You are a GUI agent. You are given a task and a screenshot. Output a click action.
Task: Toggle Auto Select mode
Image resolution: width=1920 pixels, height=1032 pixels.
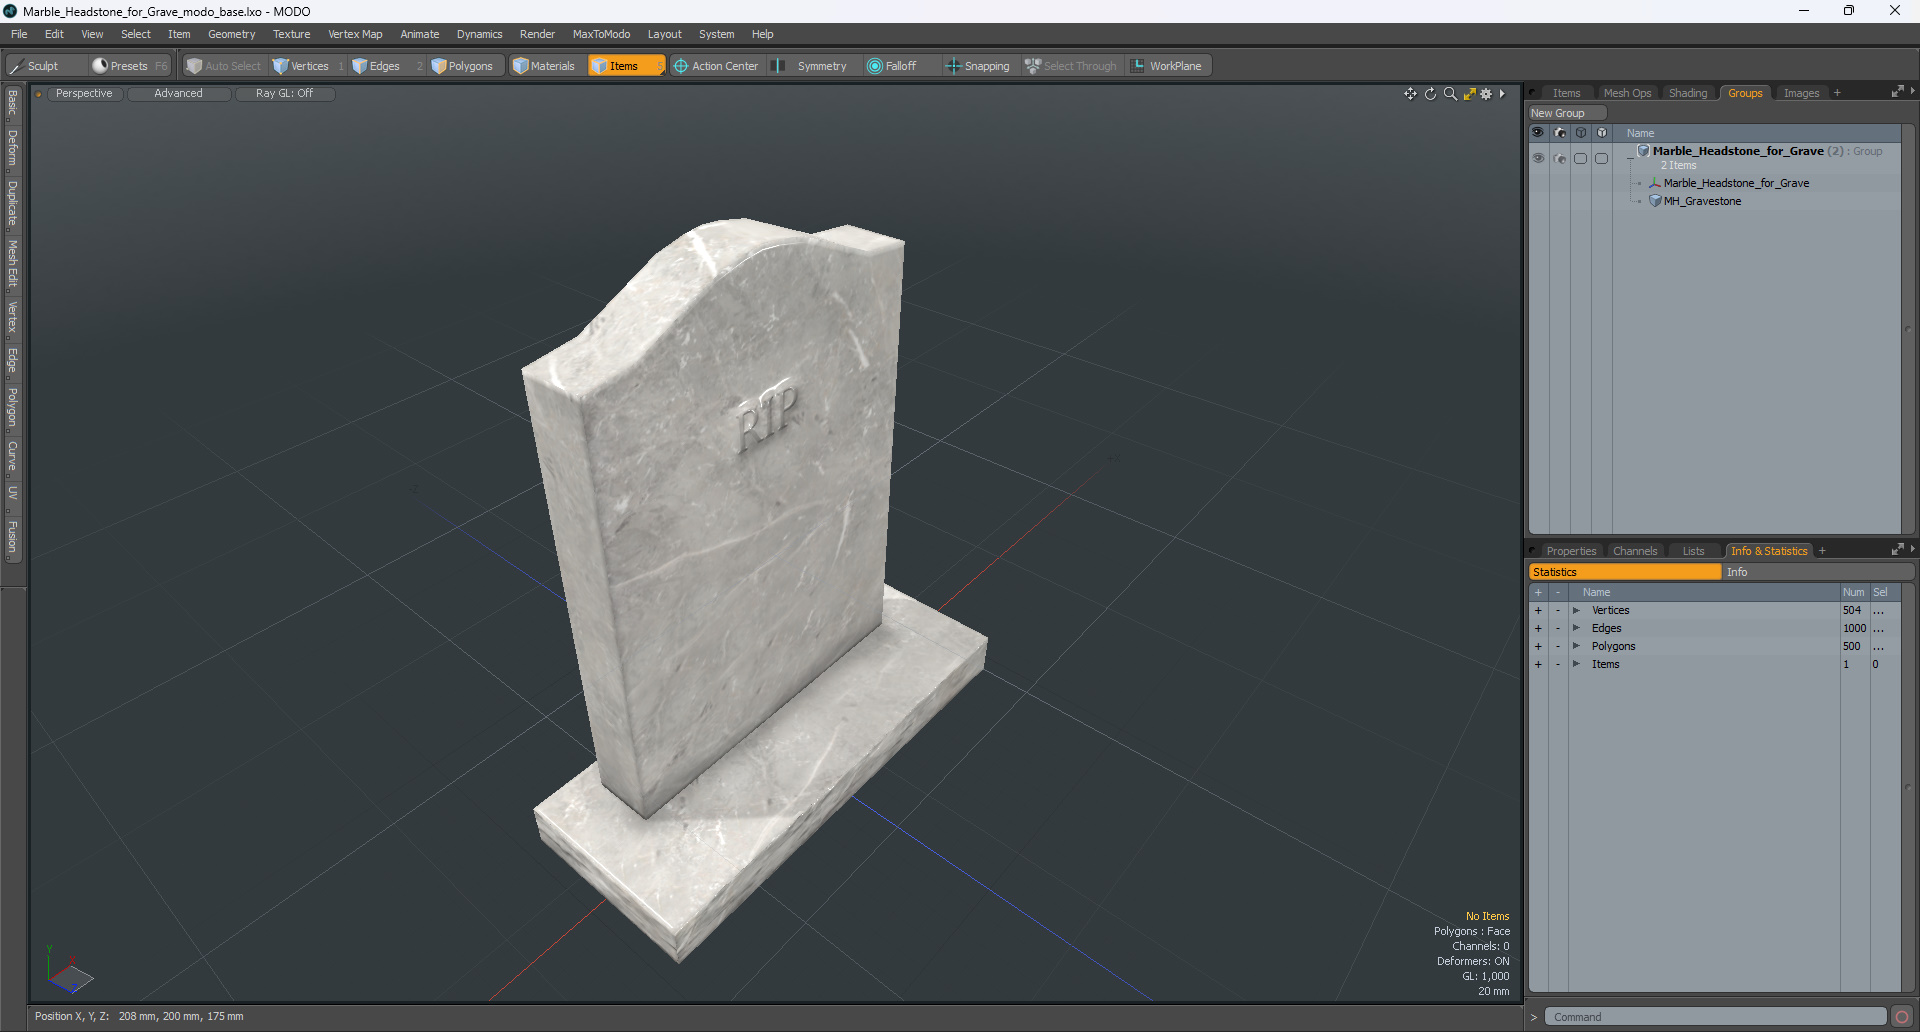(224, 66)
